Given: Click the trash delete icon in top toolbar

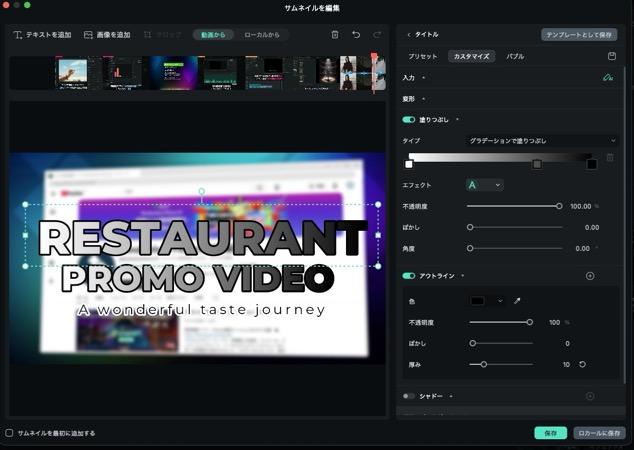Looking at the screenshot, I should tap(335, 34).
